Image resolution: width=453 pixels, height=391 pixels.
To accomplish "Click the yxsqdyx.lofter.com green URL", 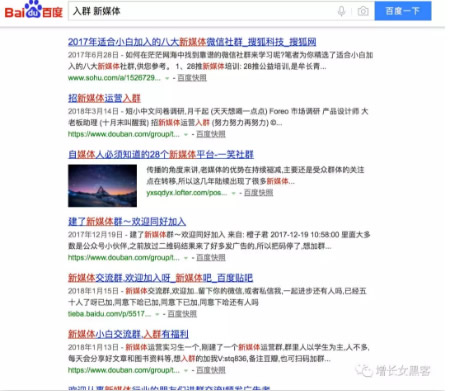I will 187,193.
